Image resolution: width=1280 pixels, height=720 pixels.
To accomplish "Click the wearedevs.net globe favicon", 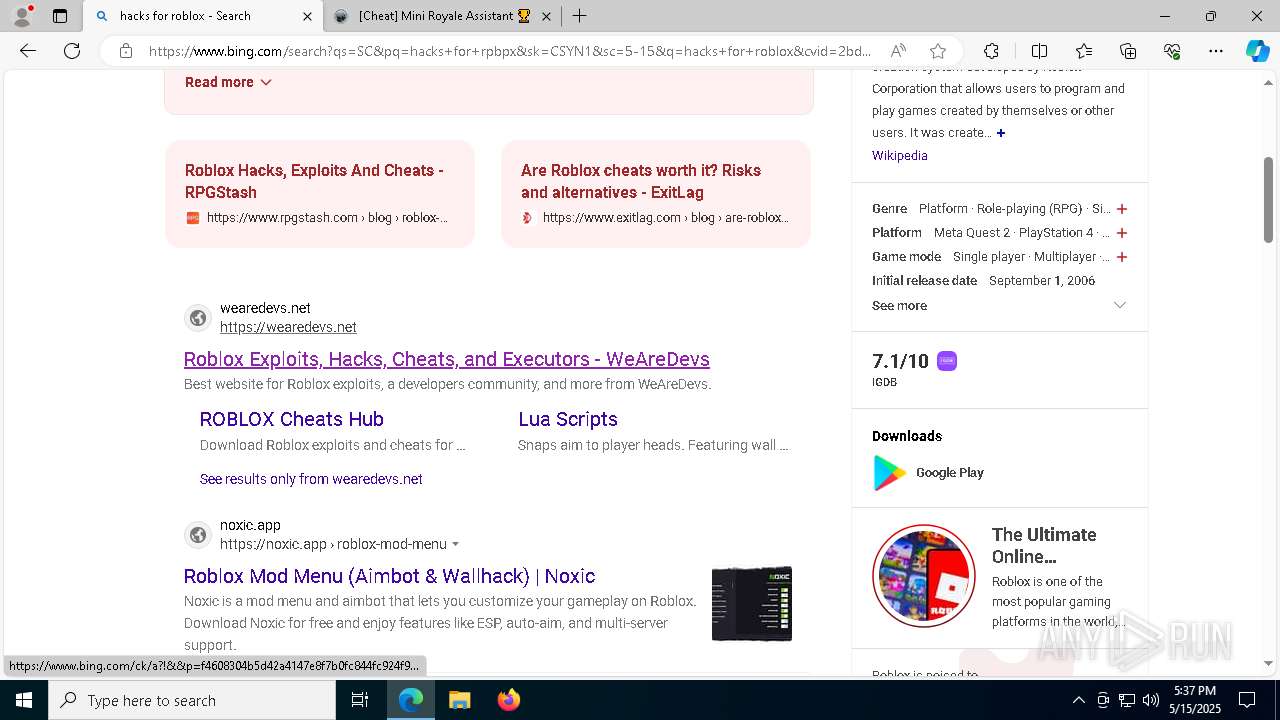I will [x=198, y=318].
